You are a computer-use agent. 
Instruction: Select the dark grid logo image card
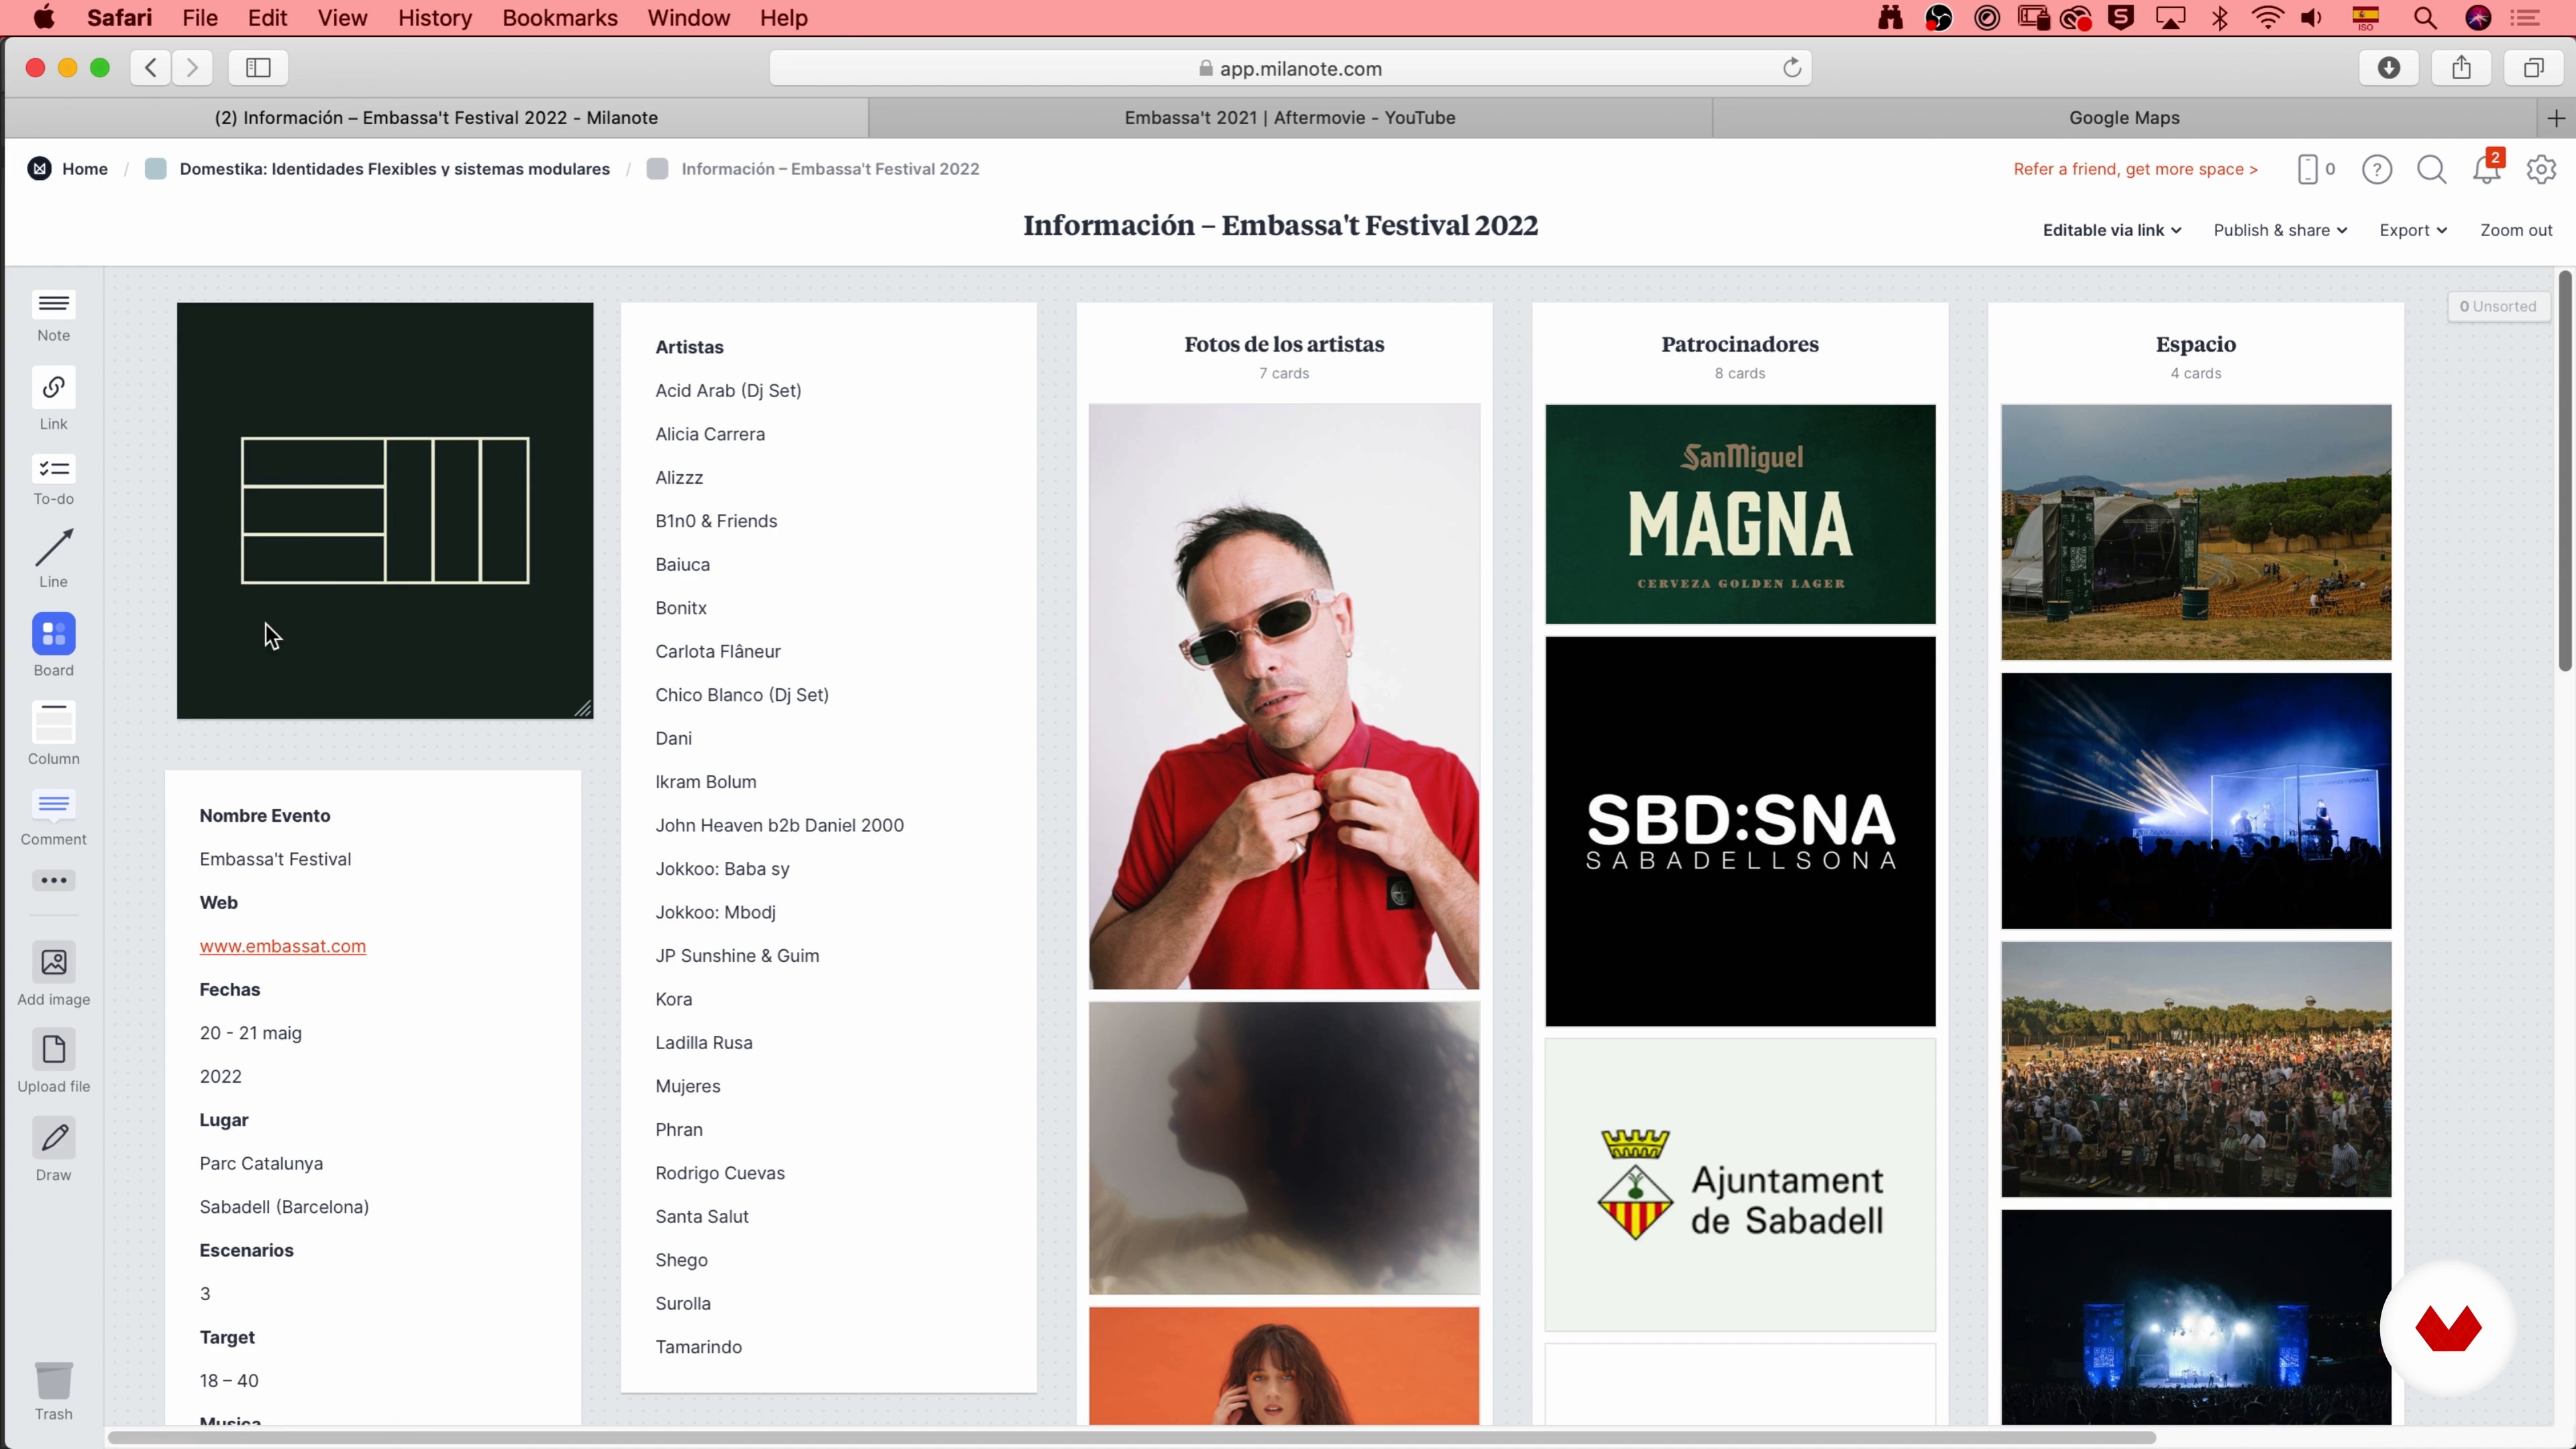[385, 511]
